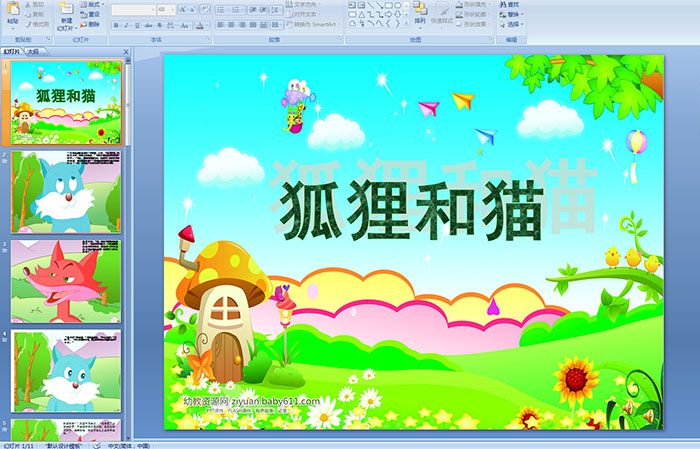The image size is (700, 449).
Task: Open Paragraph group dialog launcher
Action: pyautogui.click(x=340, y=39)
